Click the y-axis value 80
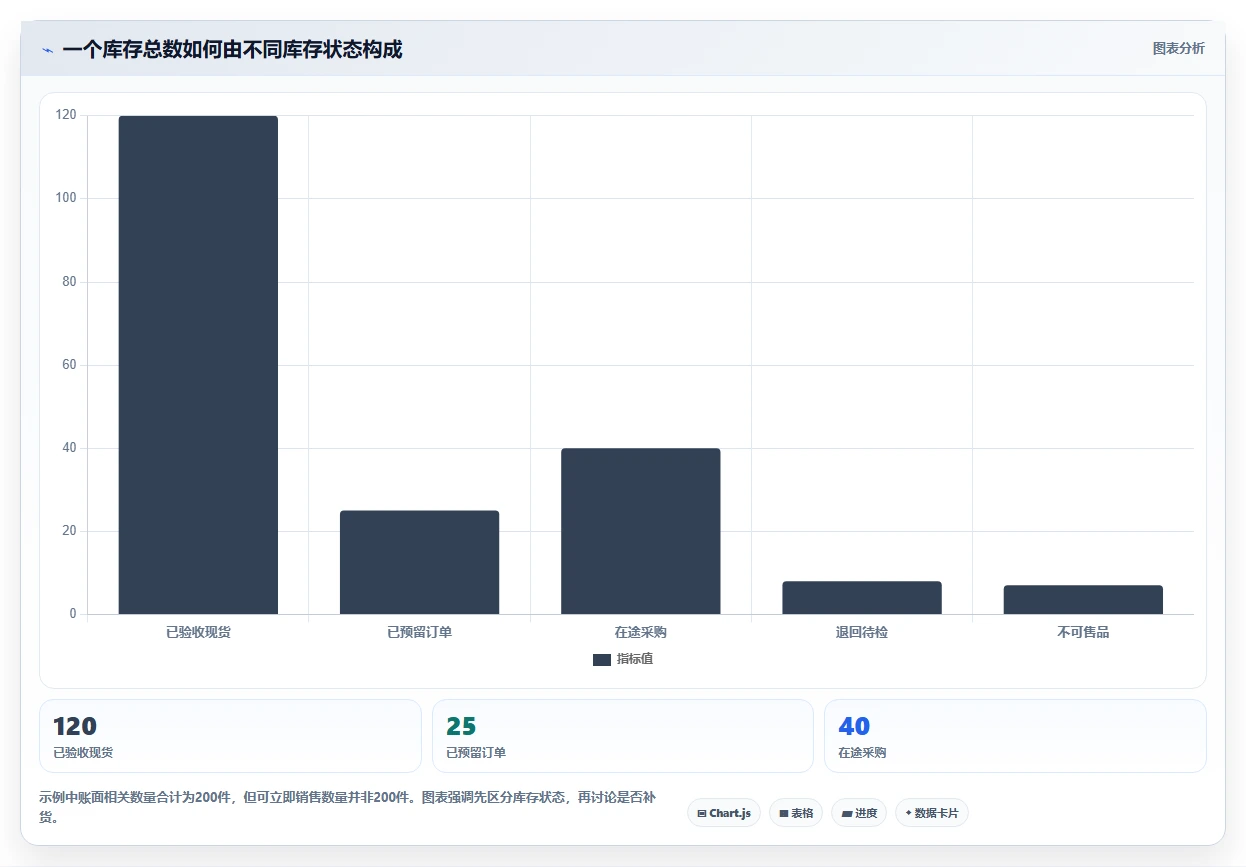This screenshot has width=1246, height=867. coord(69,282)
